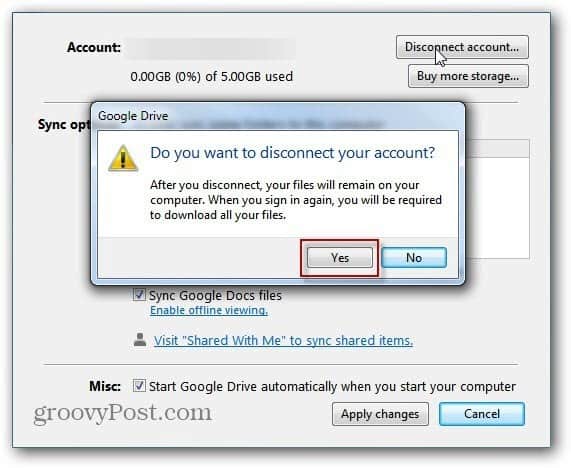Open the Buy more storage option

coord(468,76)
